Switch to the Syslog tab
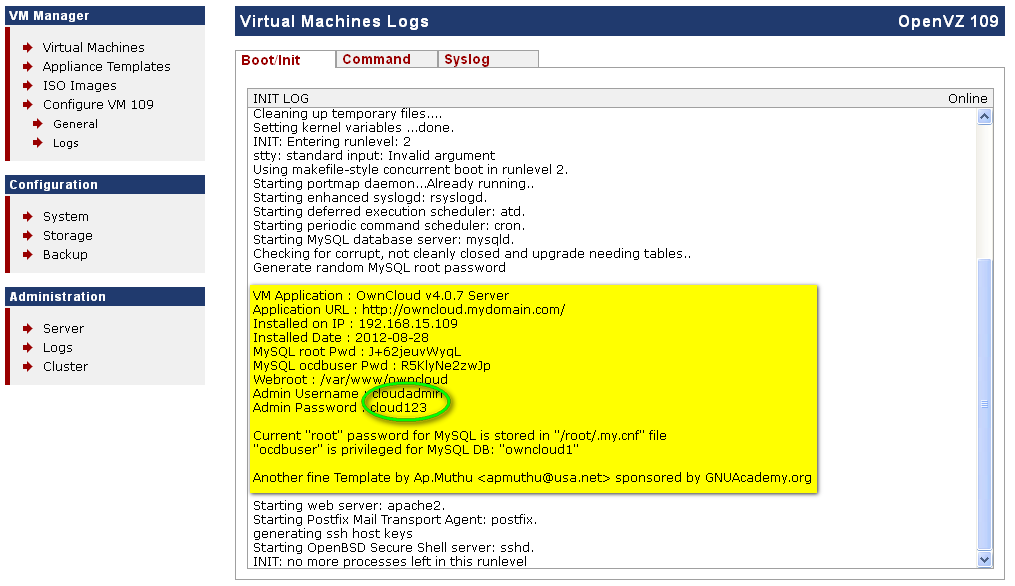The height and width of the screenshot is (586, 1015). pyautogui.click(x=488, y=59)
